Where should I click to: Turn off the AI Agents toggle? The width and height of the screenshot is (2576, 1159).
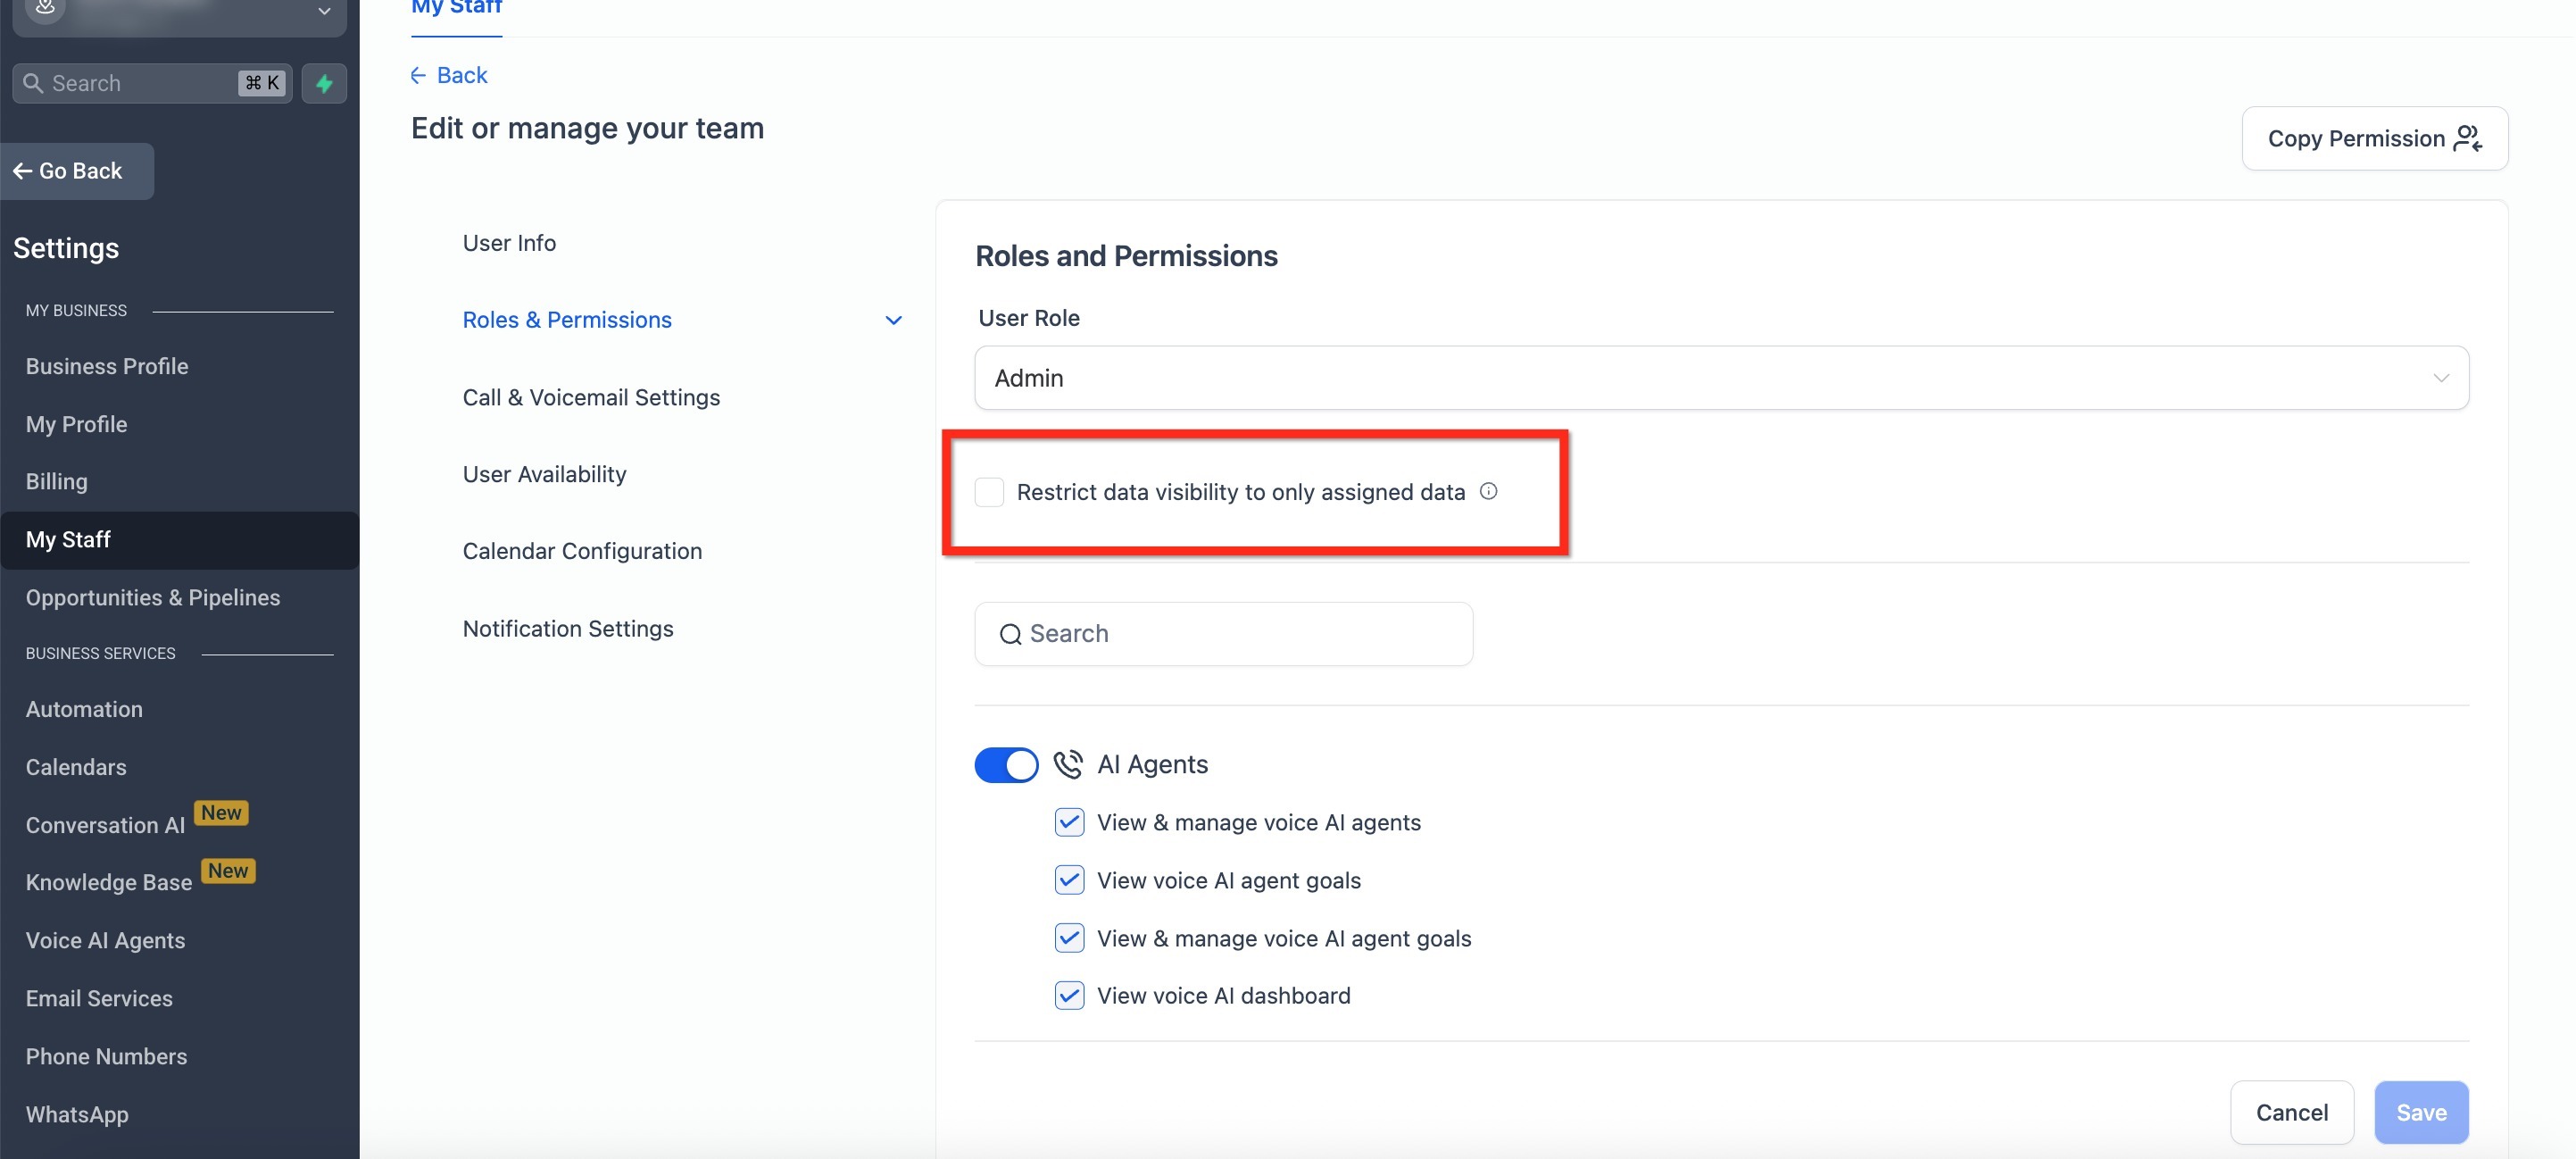pyautogui.click(x=1006, y=765)
